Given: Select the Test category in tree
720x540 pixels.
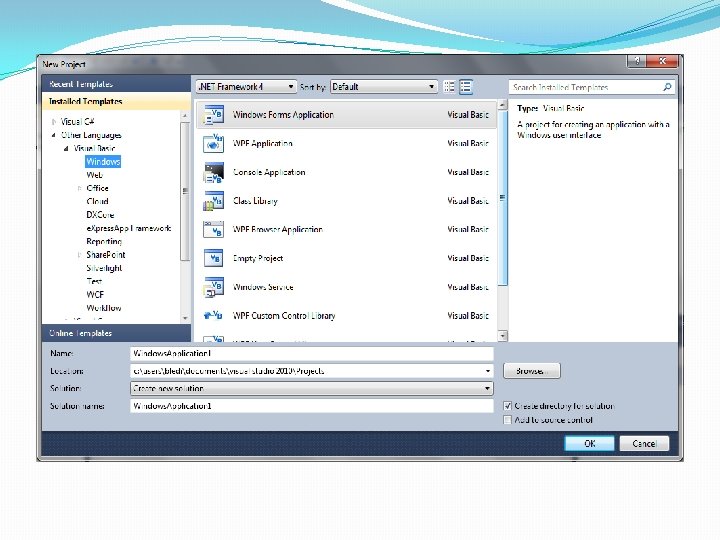Looking at the screenshot, I should tap(94, 281).
